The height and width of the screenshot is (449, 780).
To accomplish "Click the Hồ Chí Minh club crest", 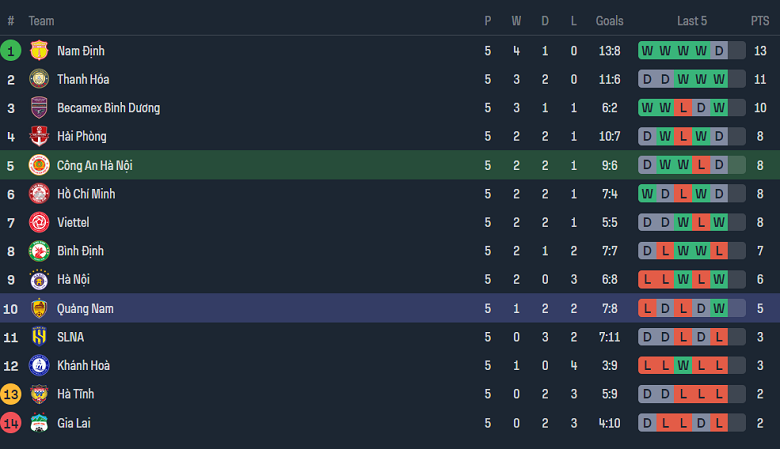I will [39, 194].
